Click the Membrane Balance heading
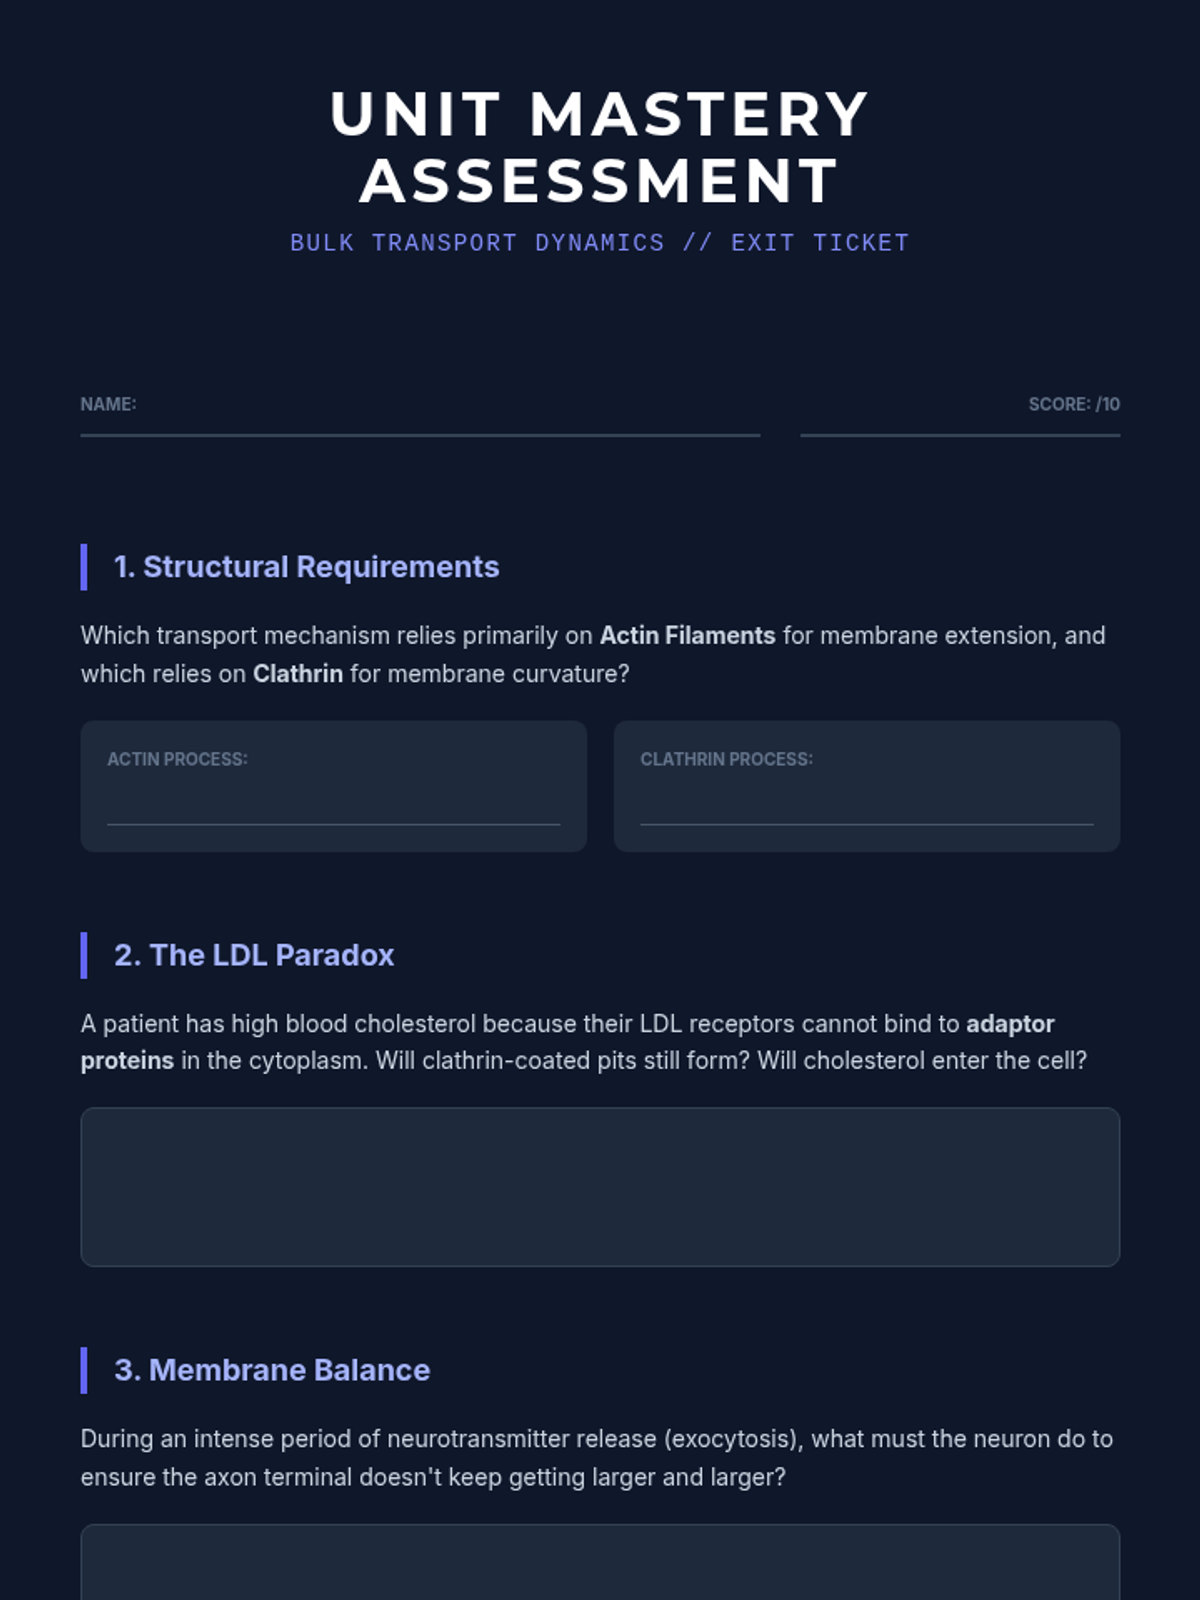 point(272,1370)
